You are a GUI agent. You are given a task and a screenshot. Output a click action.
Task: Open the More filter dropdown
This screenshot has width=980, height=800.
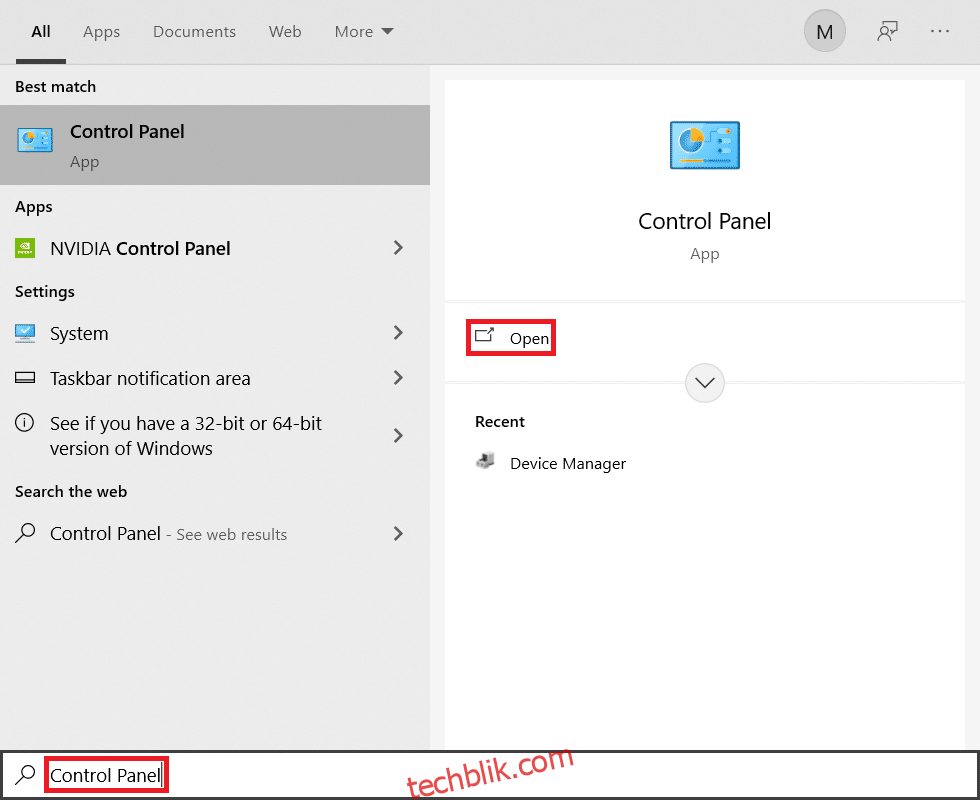(364, 31)
